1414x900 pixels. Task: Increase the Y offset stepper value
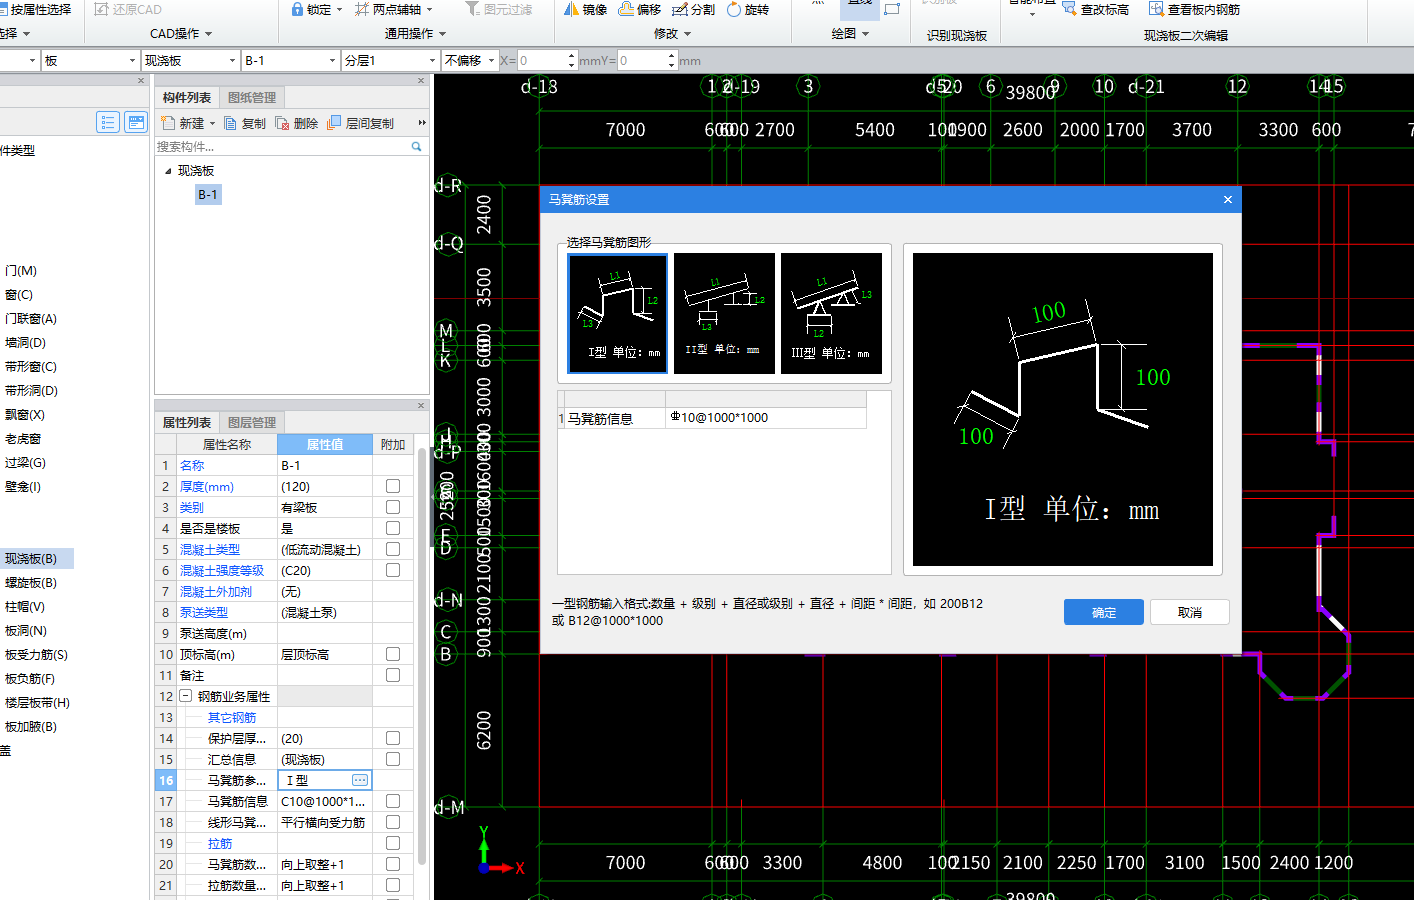click(x=672, y=56)
